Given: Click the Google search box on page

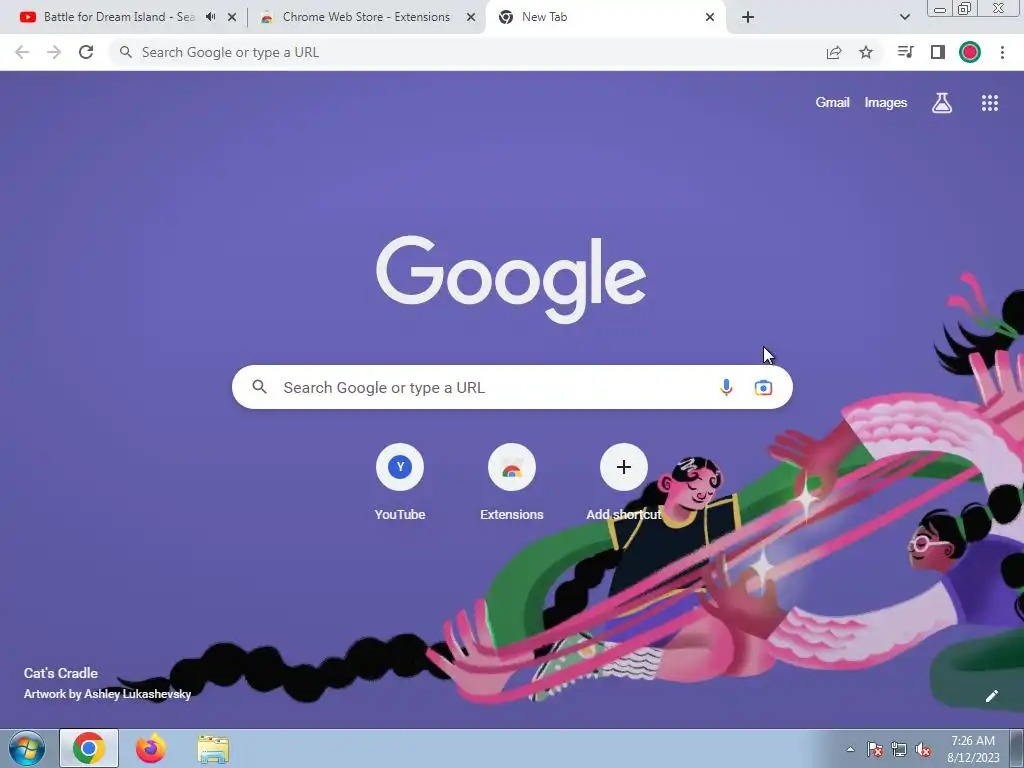Looking at the screenshot, I should (x=512, y=387).
